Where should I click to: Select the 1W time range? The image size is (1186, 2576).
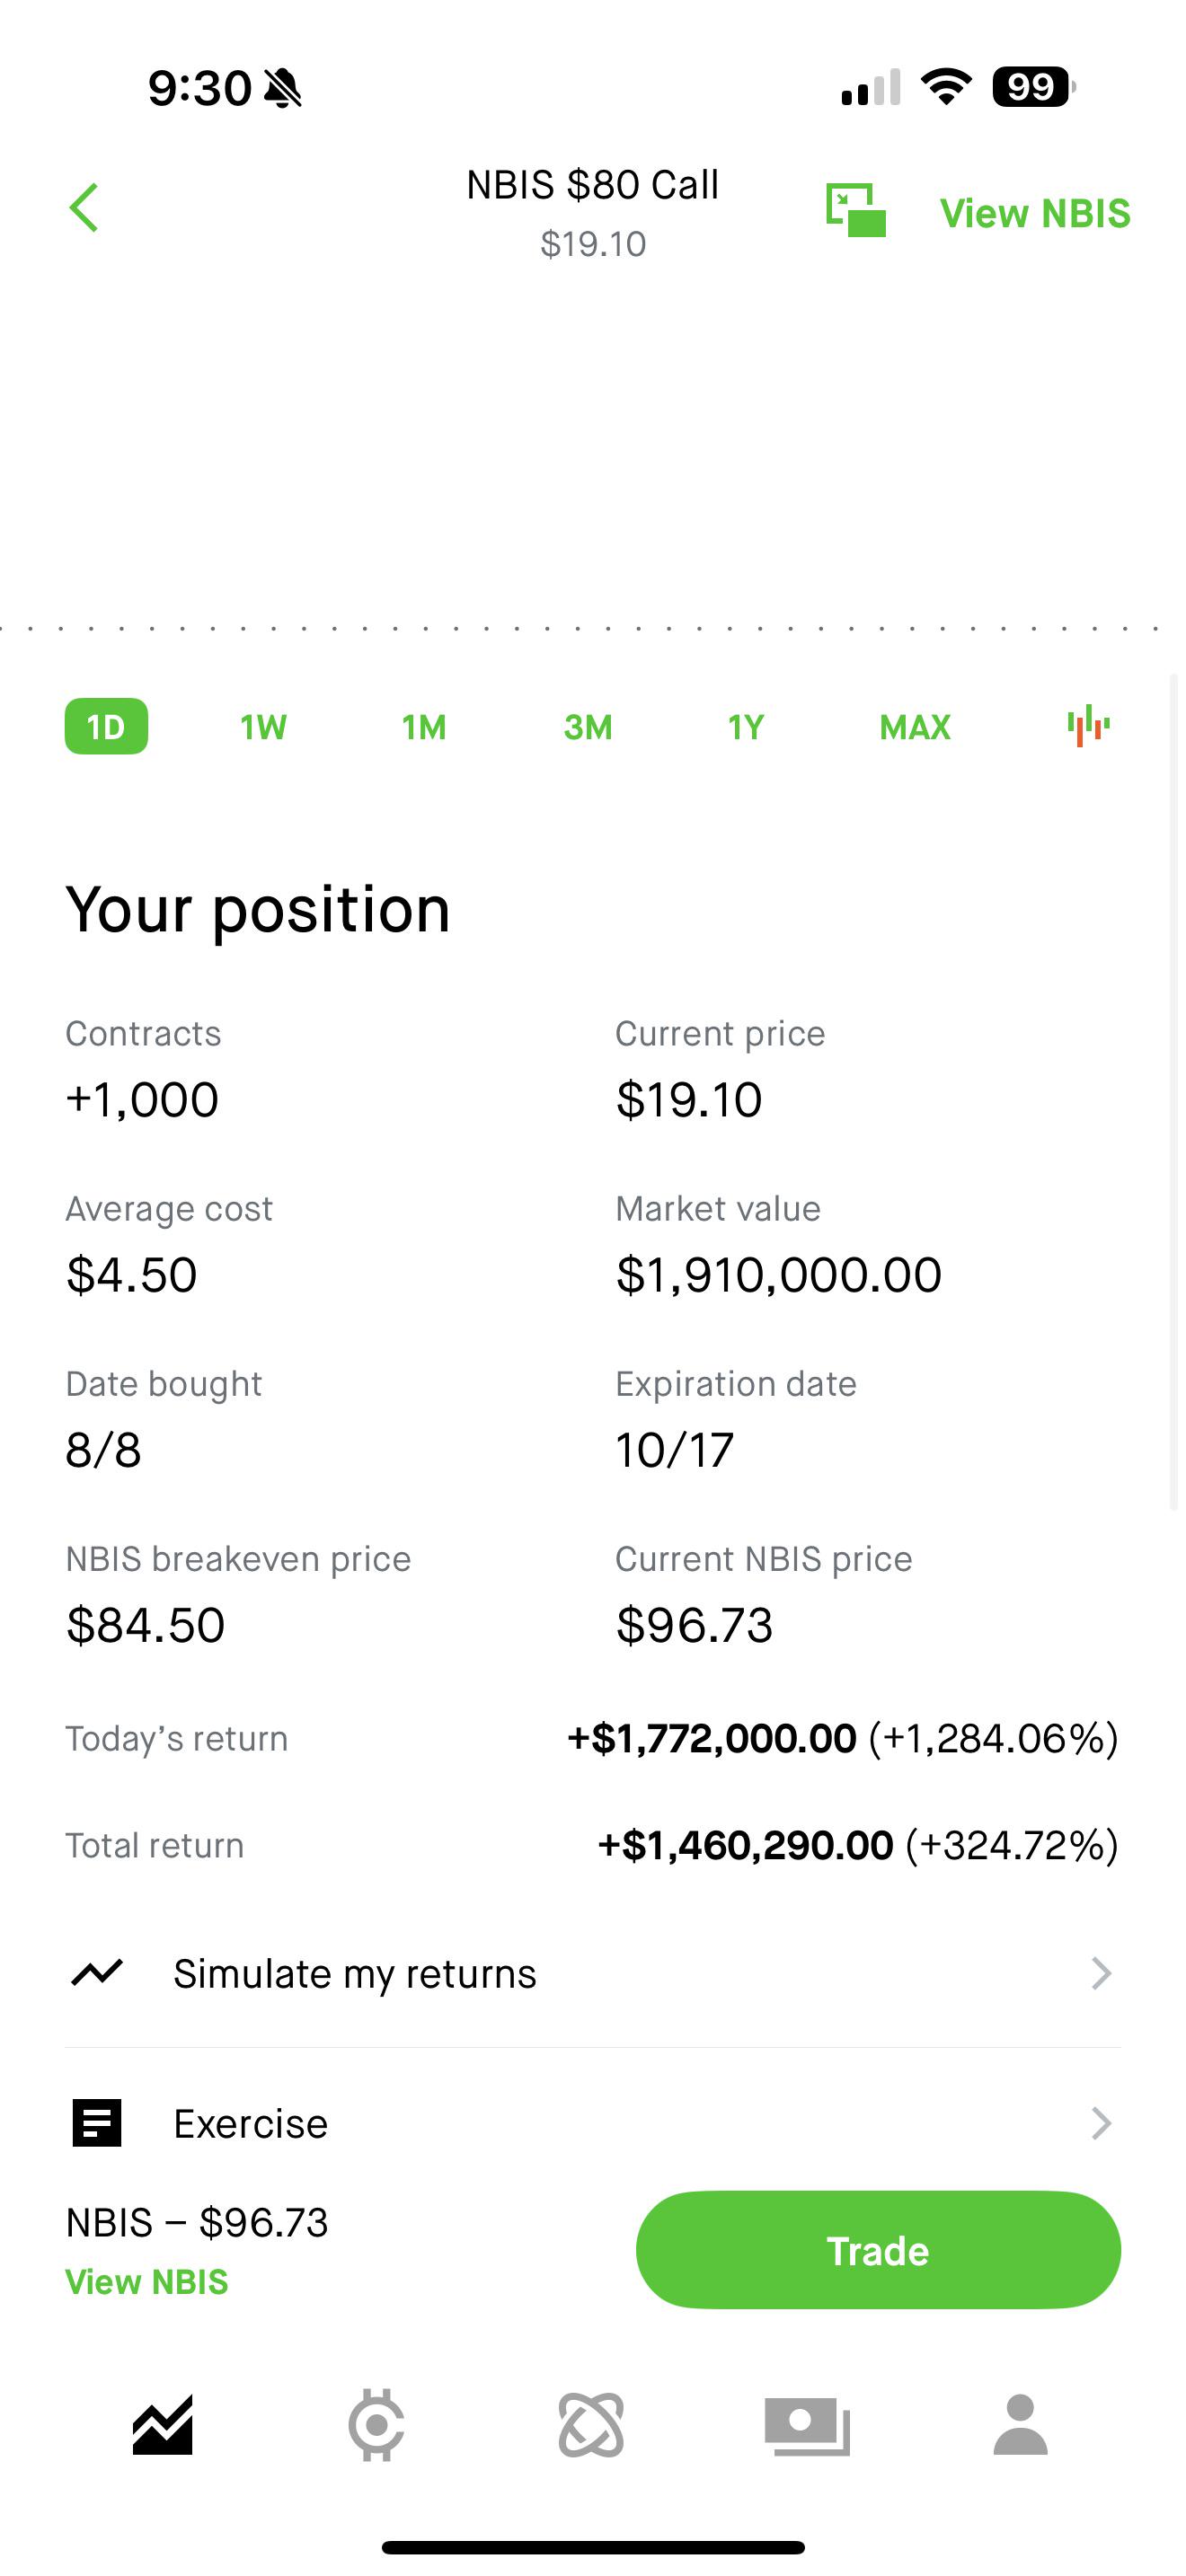click(263, 727)
